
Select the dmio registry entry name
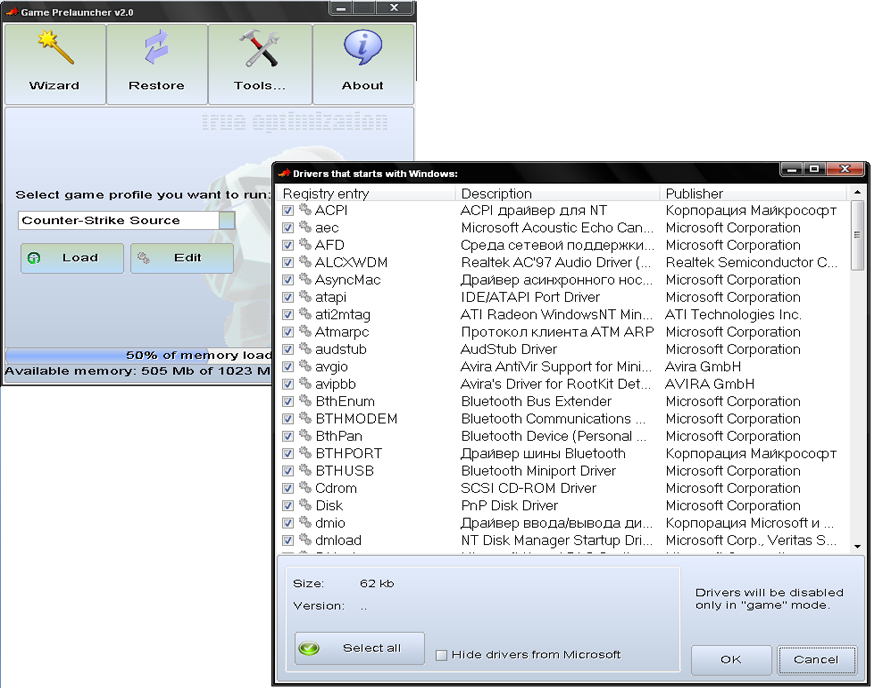tap(330, 523)
